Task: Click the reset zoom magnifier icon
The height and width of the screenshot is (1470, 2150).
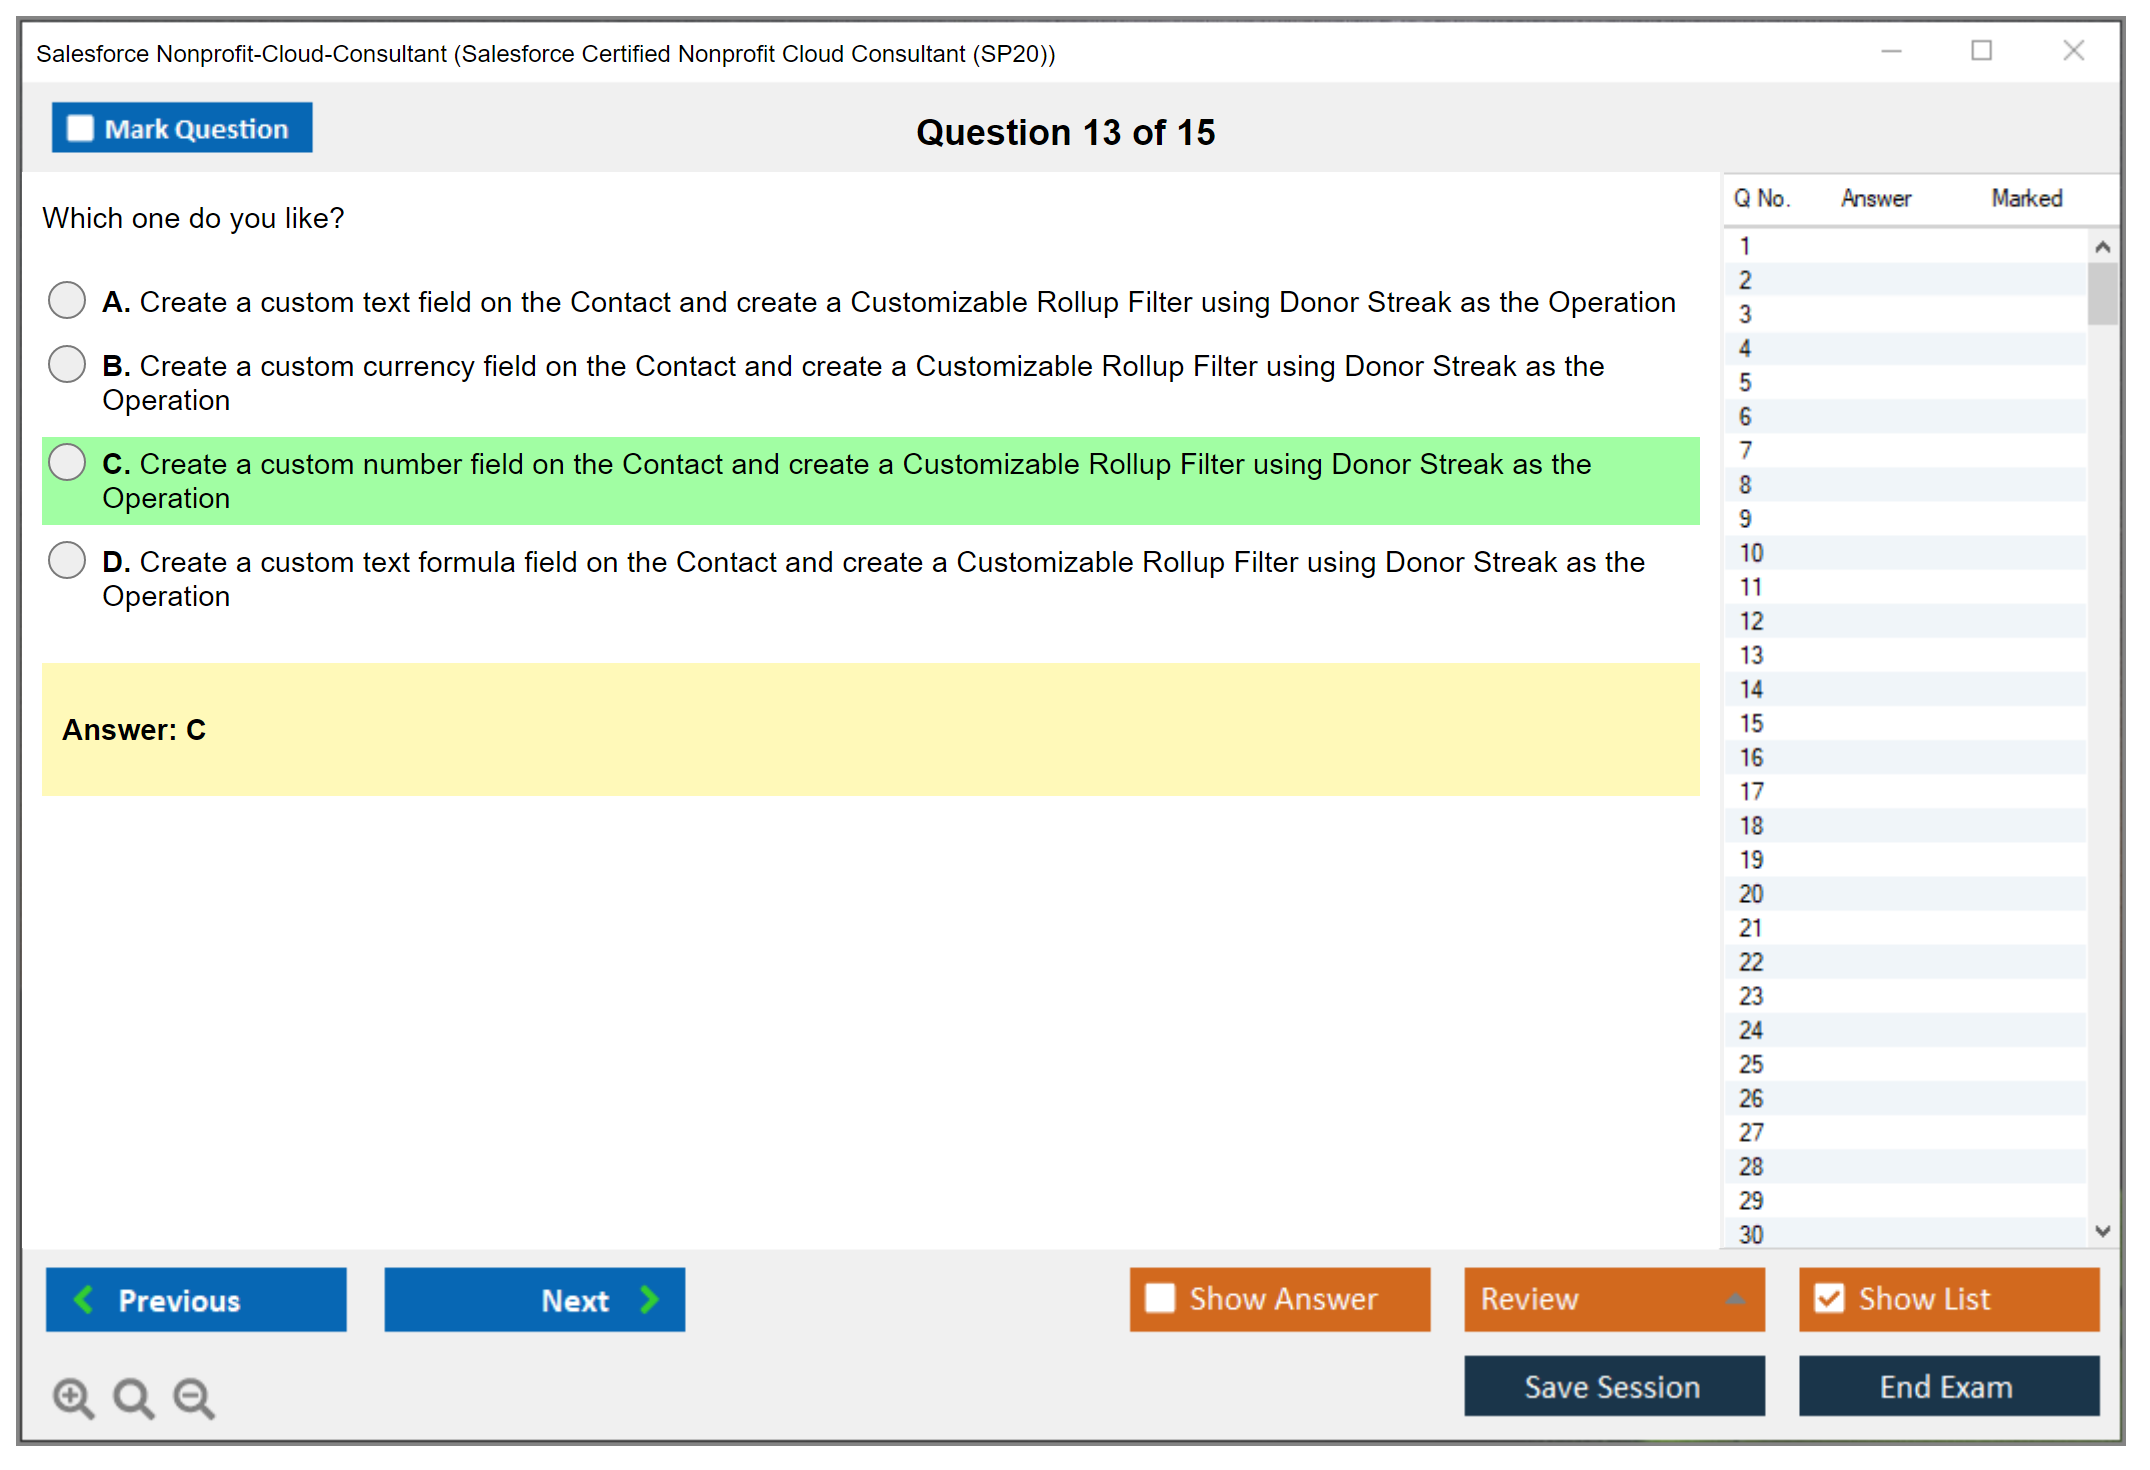Action: (133, 1397)
